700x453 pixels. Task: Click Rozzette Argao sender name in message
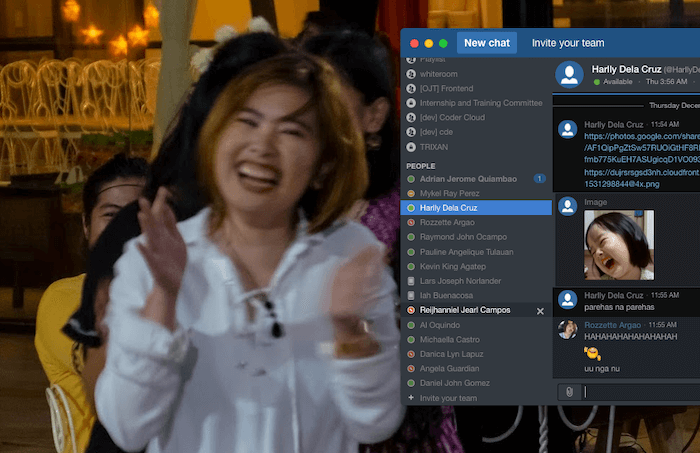(x=612, y=325)
